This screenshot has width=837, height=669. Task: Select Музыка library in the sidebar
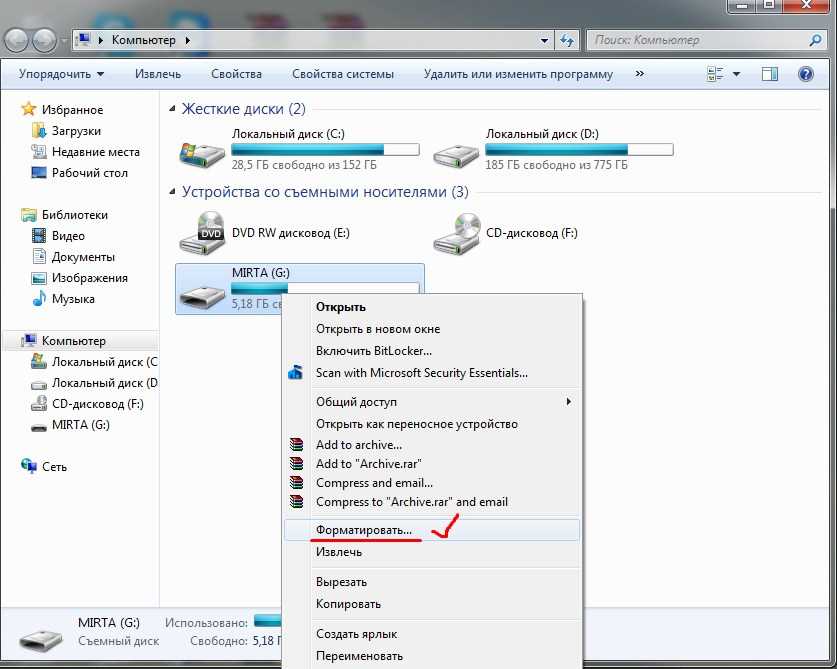pos(73,299)
